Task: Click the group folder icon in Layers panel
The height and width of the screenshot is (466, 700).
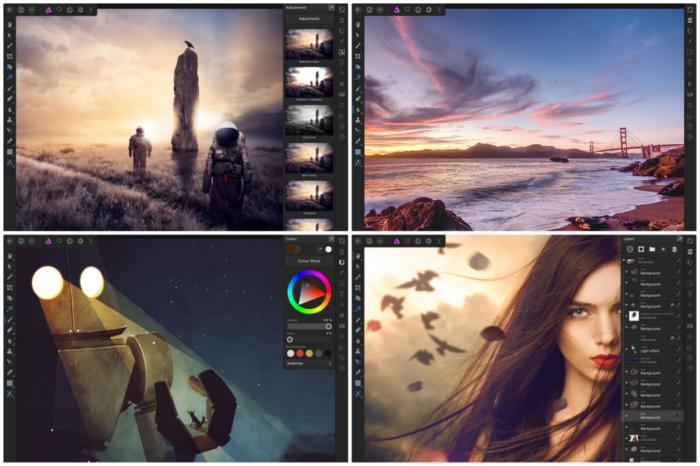Action: (x=652, y=249)
